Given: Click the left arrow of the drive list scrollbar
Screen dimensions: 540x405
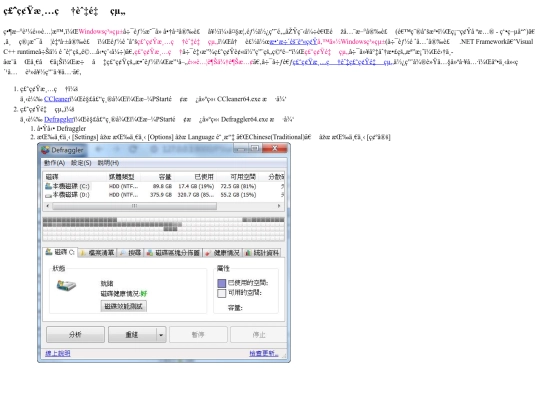Looking at the screenshot, I should (48, 206).
